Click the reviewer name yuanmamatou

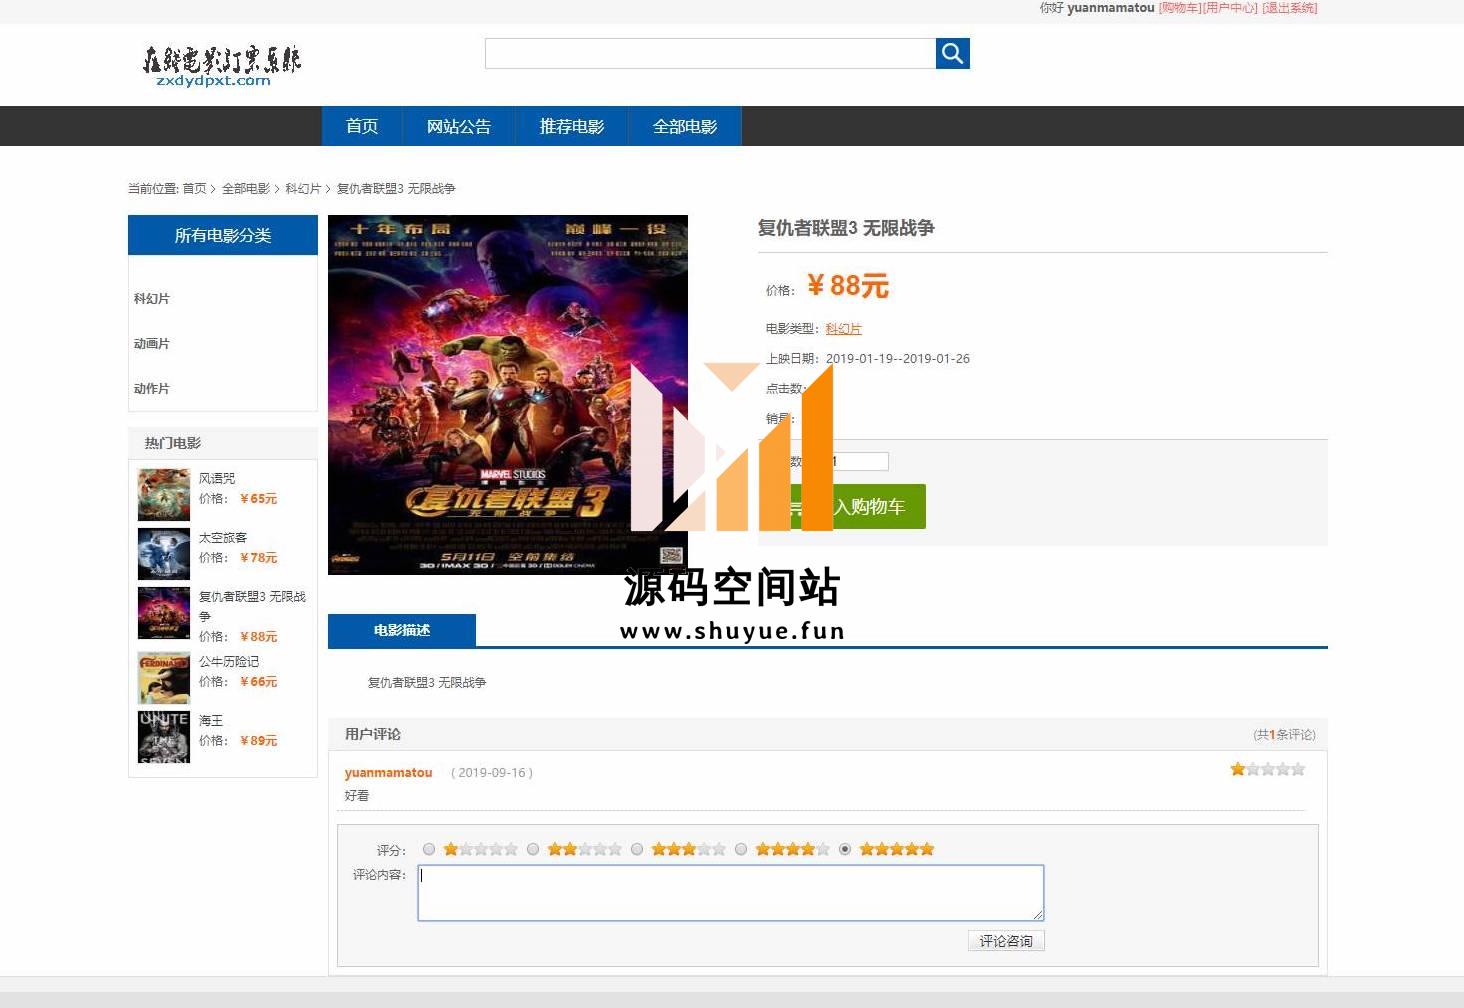(388, 773)
